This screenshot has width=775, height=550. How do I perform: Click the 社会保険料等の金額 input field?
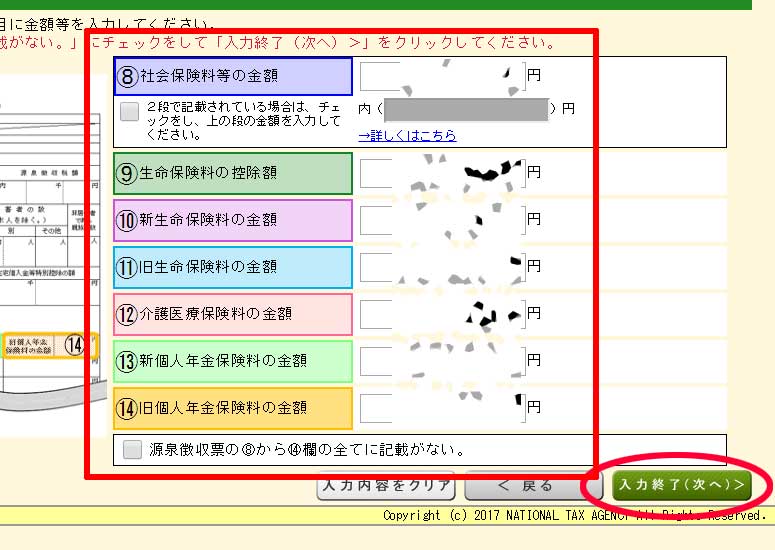pyautogui.click(x=441, y=75)
